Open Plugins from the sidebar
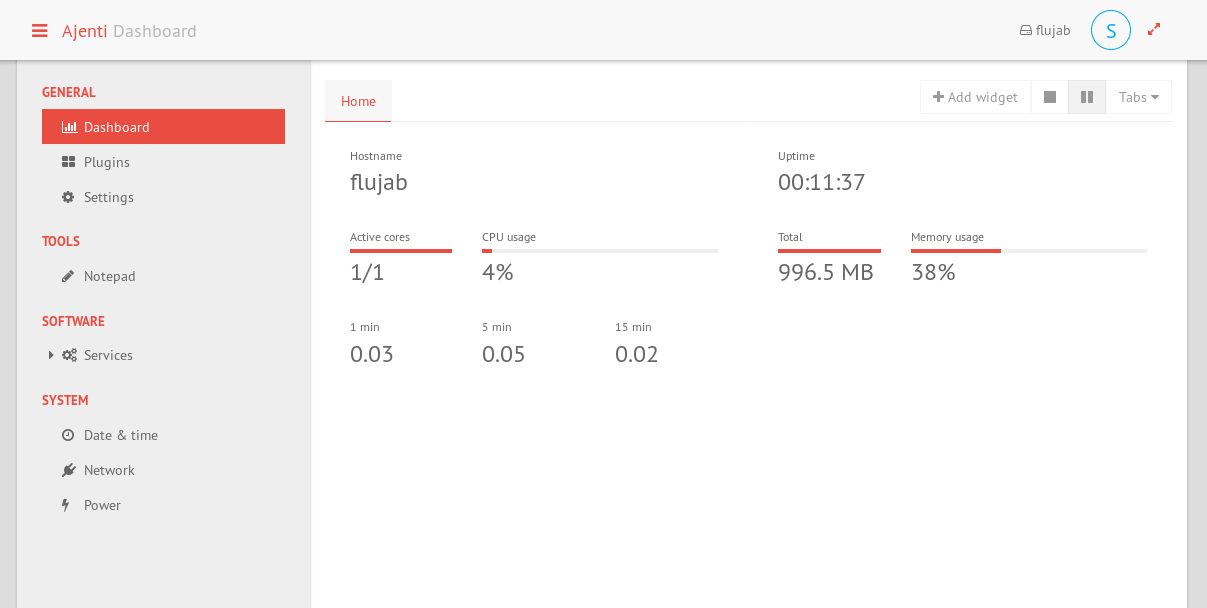The image size is (1207, 608). click(106, 162)
